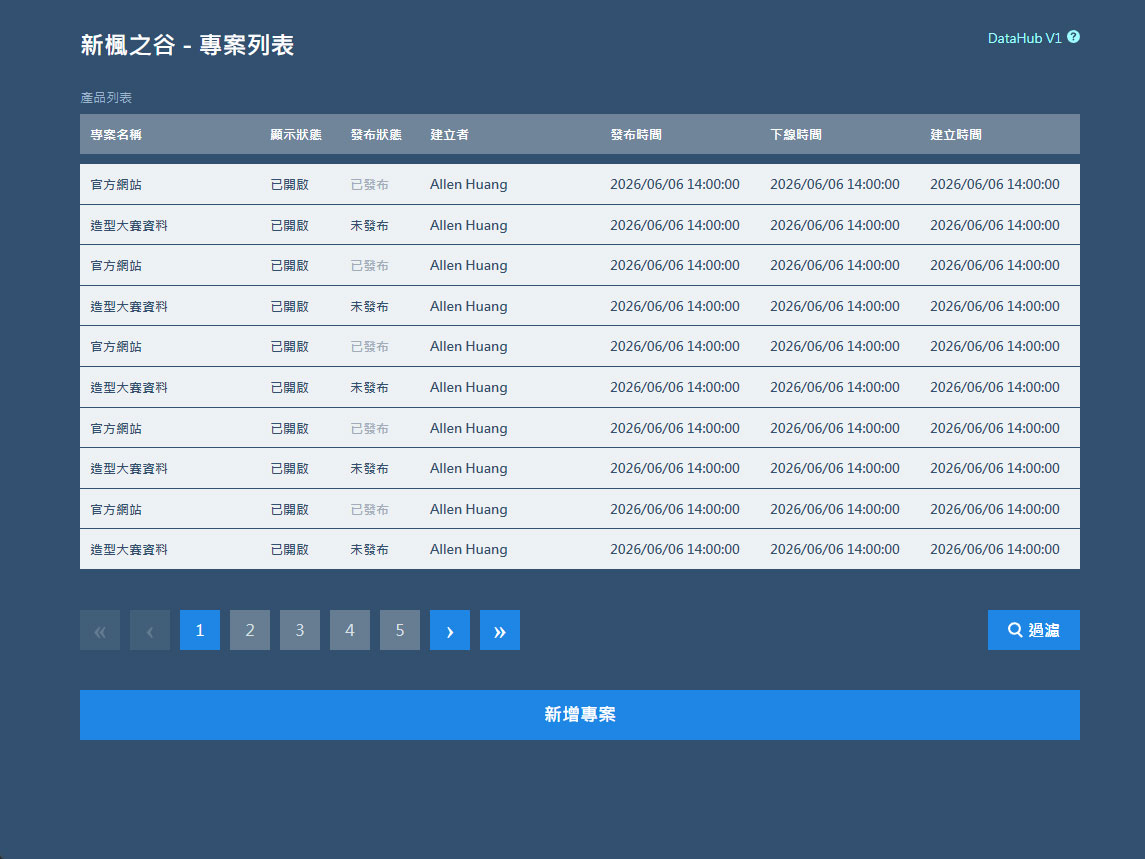Click the 下線時間 column header
The height and width of the screenshot is (859, 1145).
796,134
